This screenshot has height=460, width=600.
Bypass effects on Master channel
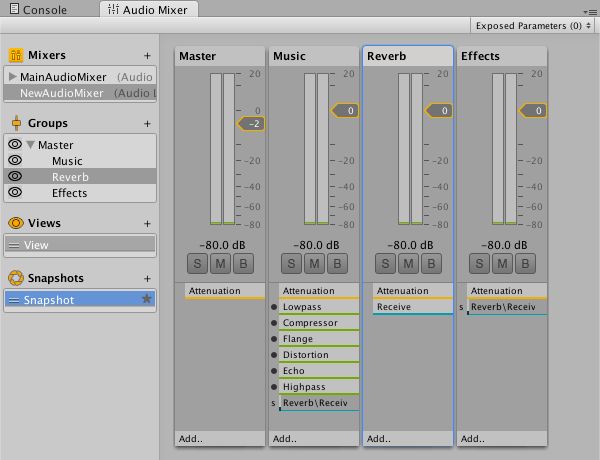pyautogui.click(x=243, y=264)
